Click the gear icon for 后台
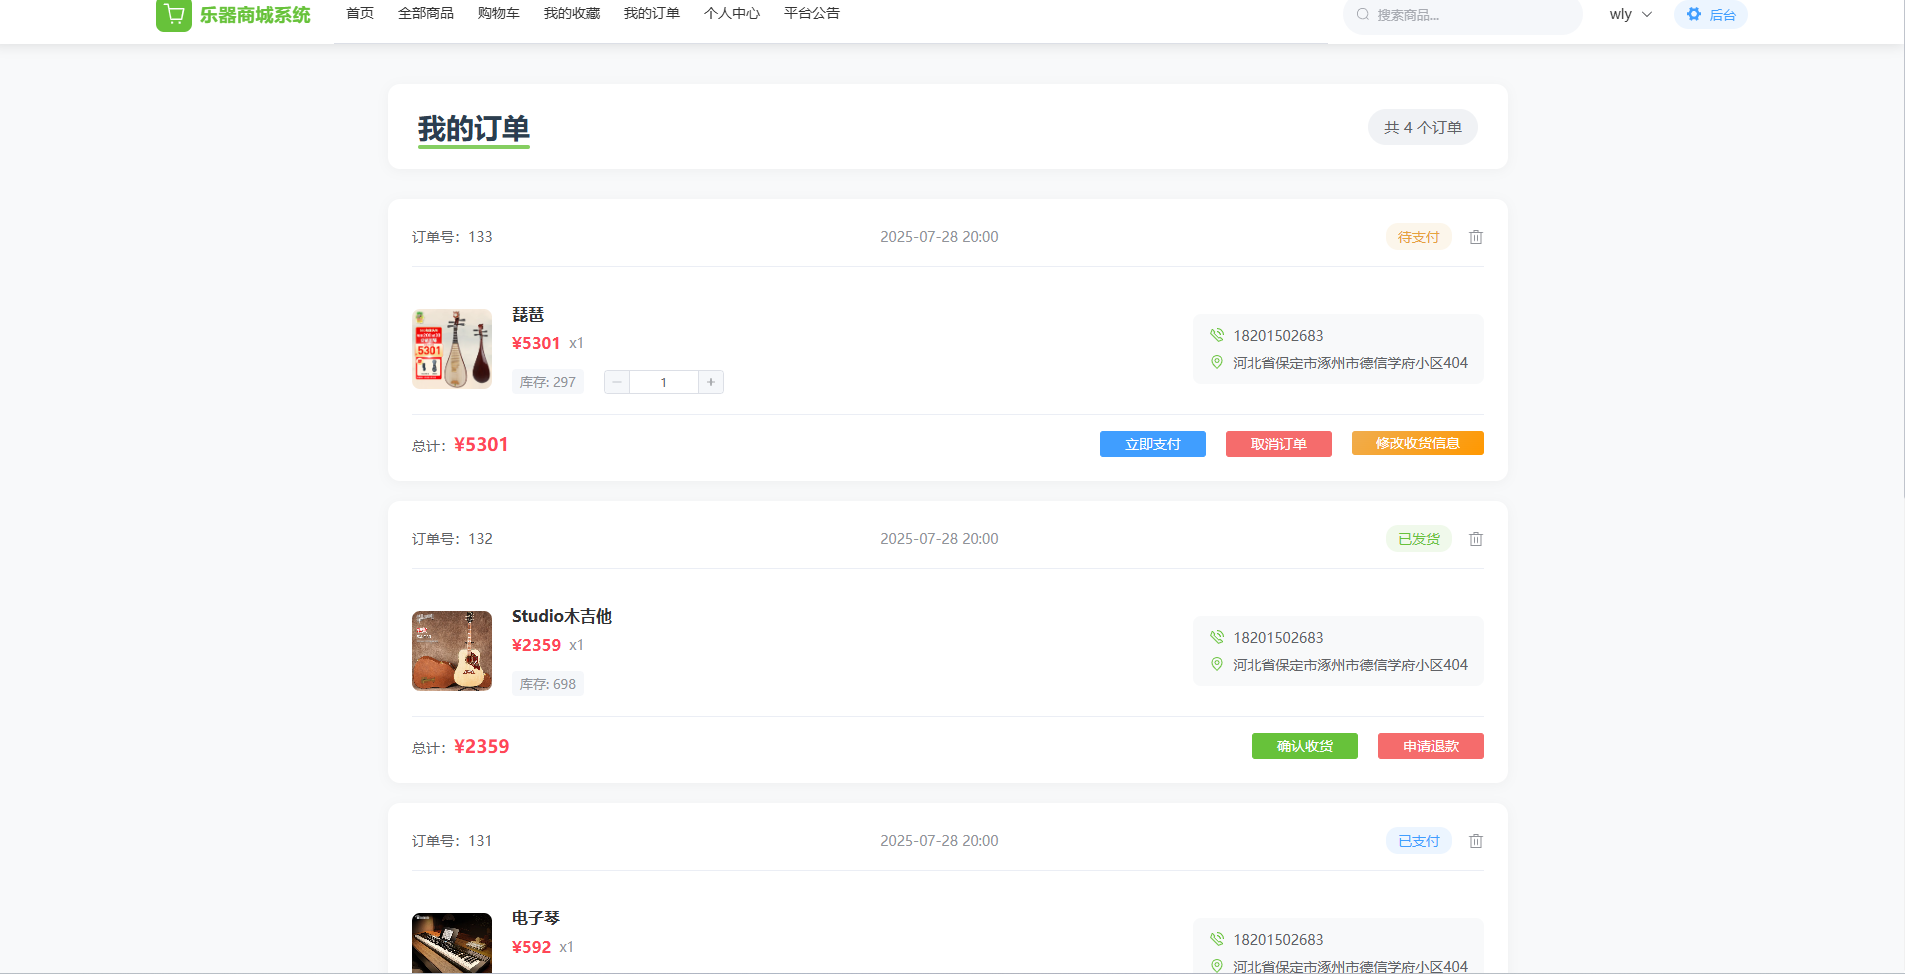The height and width of the screenshot is (974, 1905). click(x=1693, y=14)
